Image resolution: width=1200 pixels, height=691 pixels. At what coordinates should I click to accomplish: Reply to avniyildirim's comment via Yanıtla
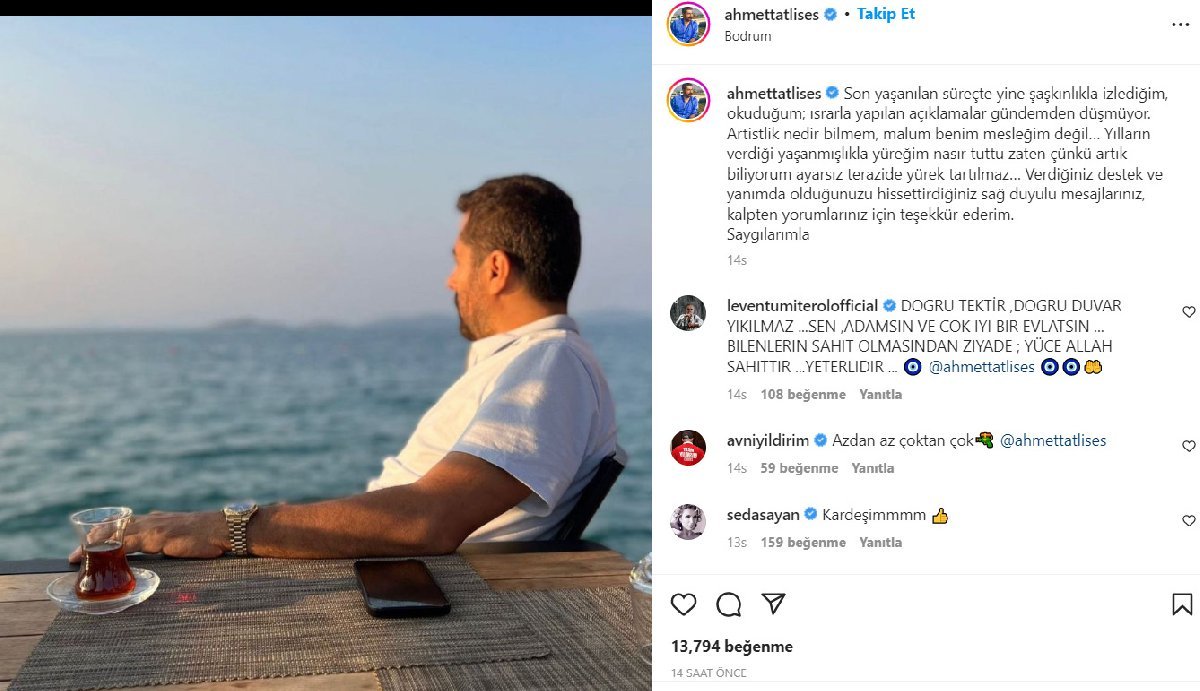873,468
